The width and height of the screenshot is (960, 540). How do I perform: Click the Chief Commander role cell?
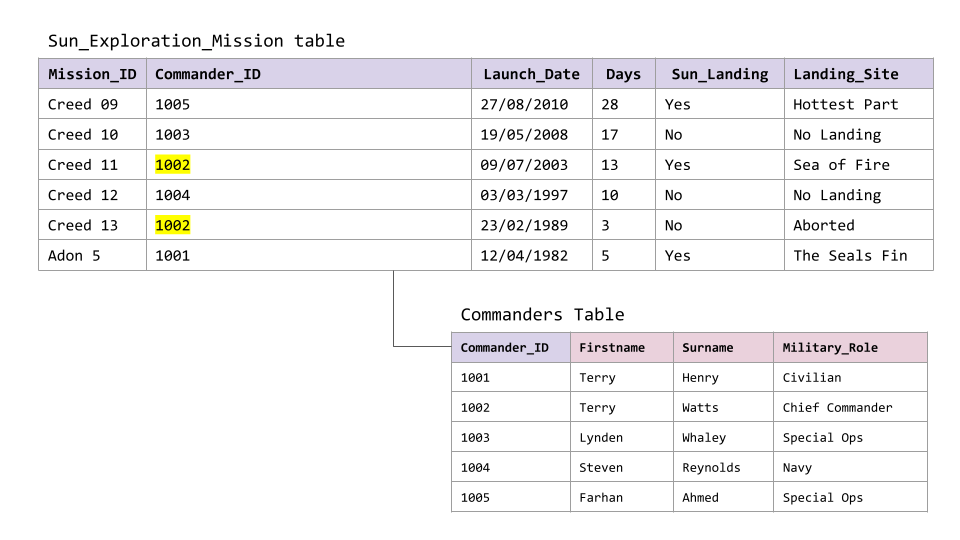850,408
